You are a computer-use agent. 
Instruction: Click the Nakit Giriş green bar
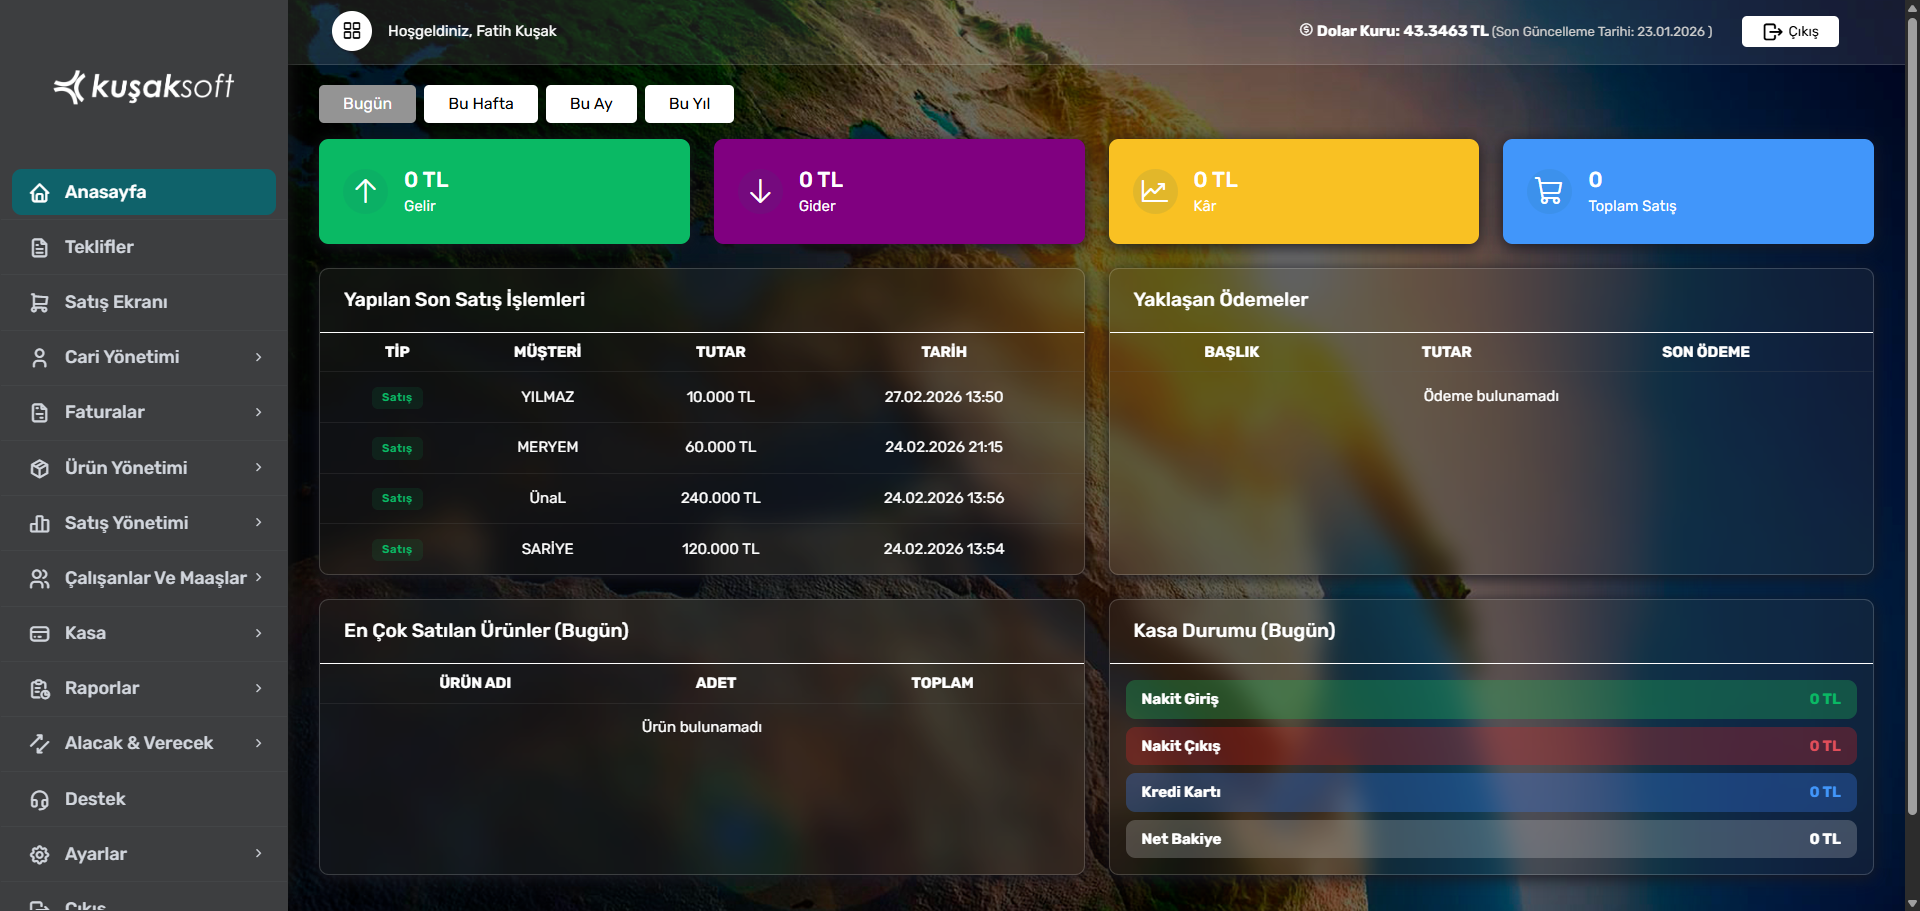point(1490,699)
